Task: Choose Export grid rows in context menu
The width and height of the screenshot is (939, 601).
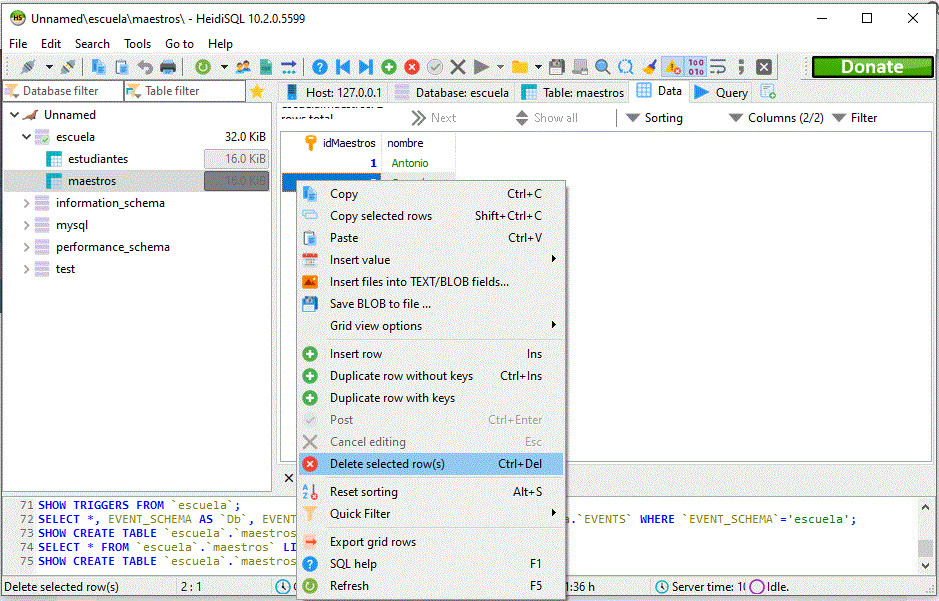Action: 431,542
